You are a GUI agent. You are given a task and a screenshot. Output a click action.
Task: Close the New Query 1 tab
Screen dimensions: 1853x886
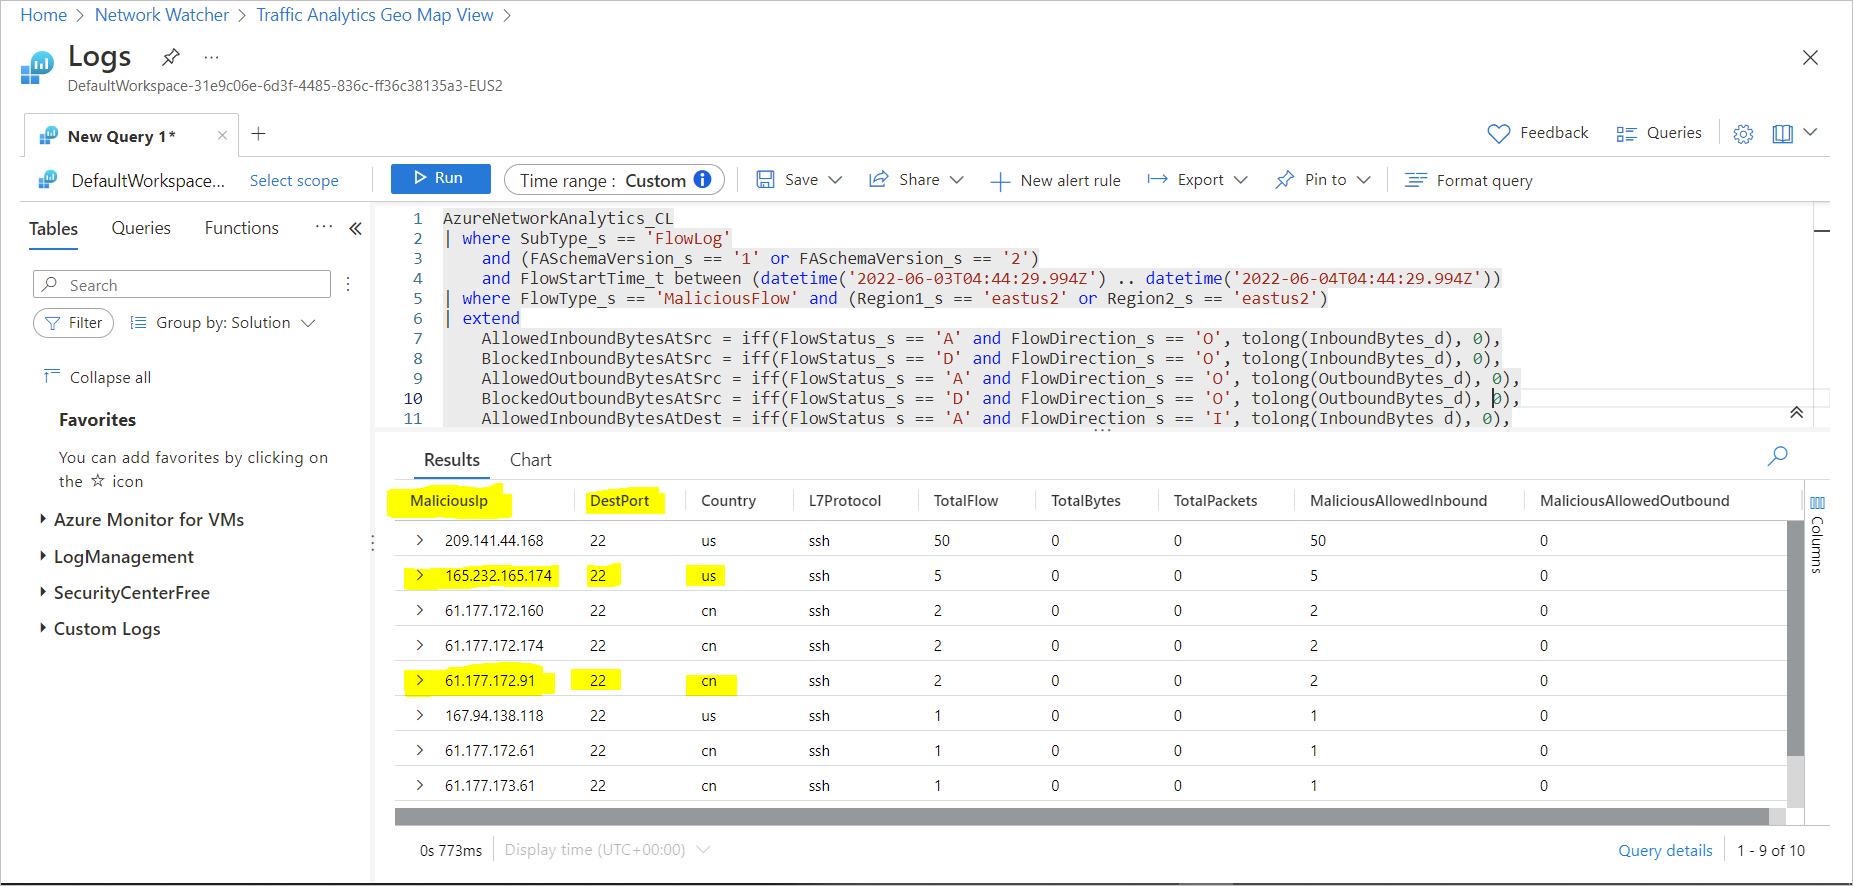pos(222,135)
